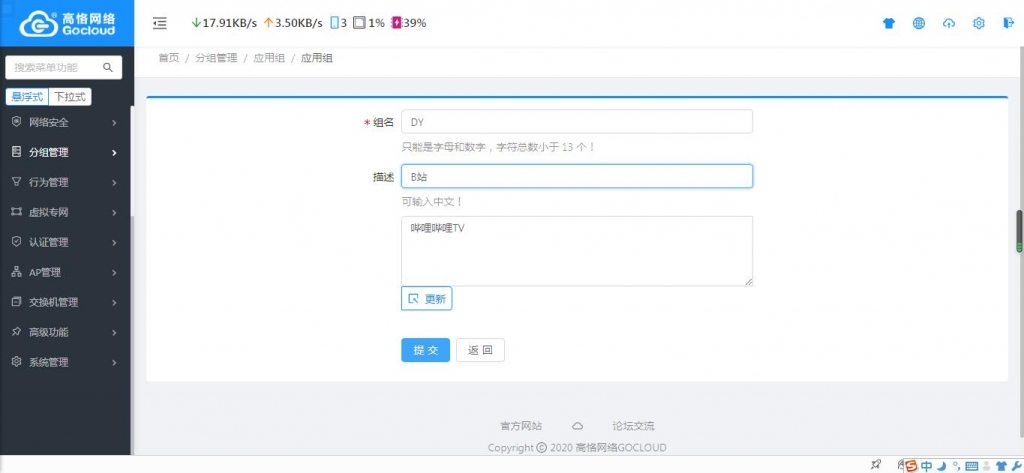Expand the 网络安全 menu

tap(64, 122)
